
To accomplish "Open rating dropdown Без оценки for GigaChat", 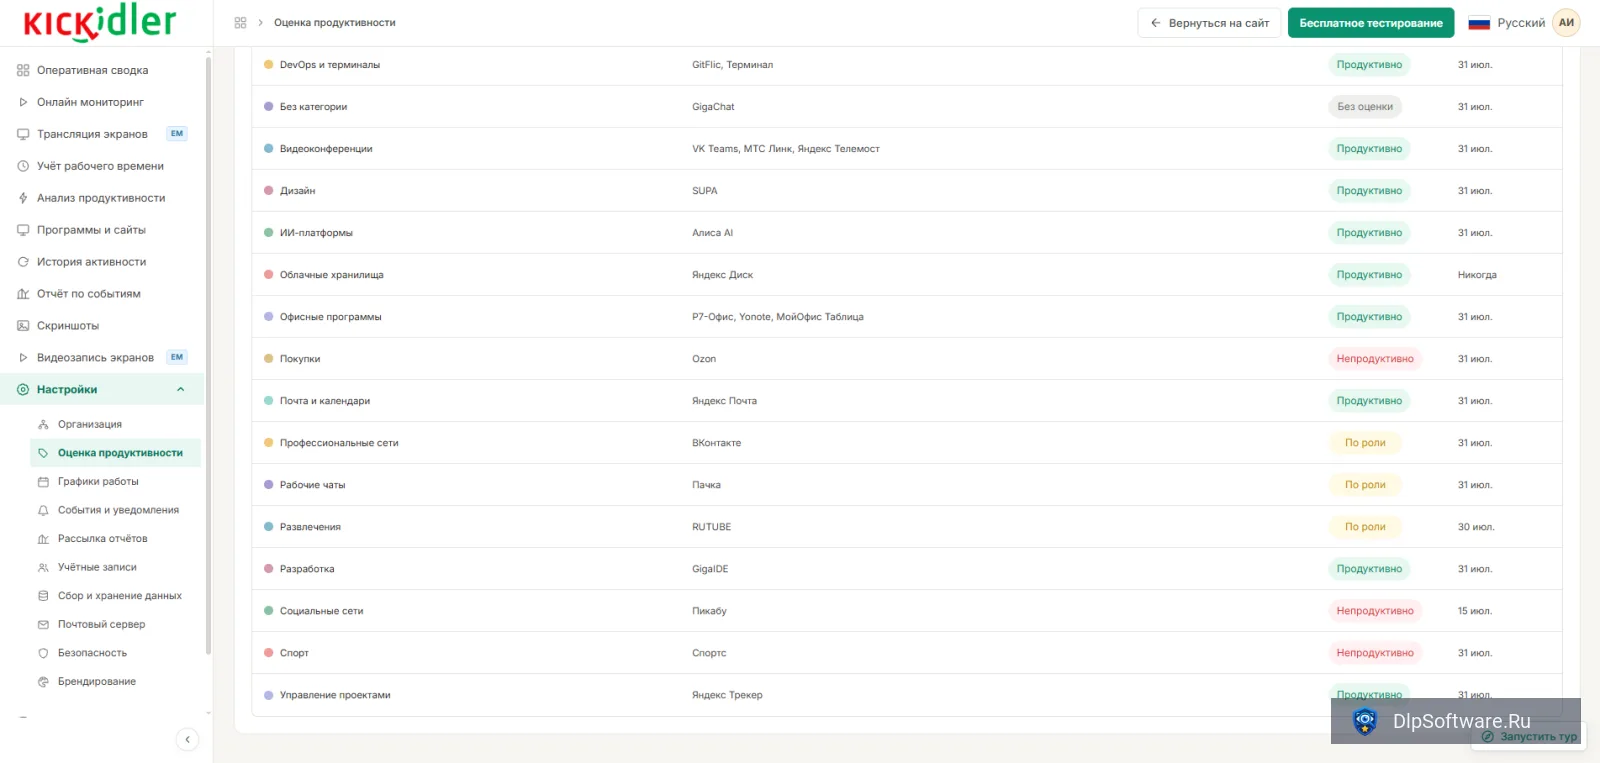I will pyautogui.click(x=1365, y=107).
